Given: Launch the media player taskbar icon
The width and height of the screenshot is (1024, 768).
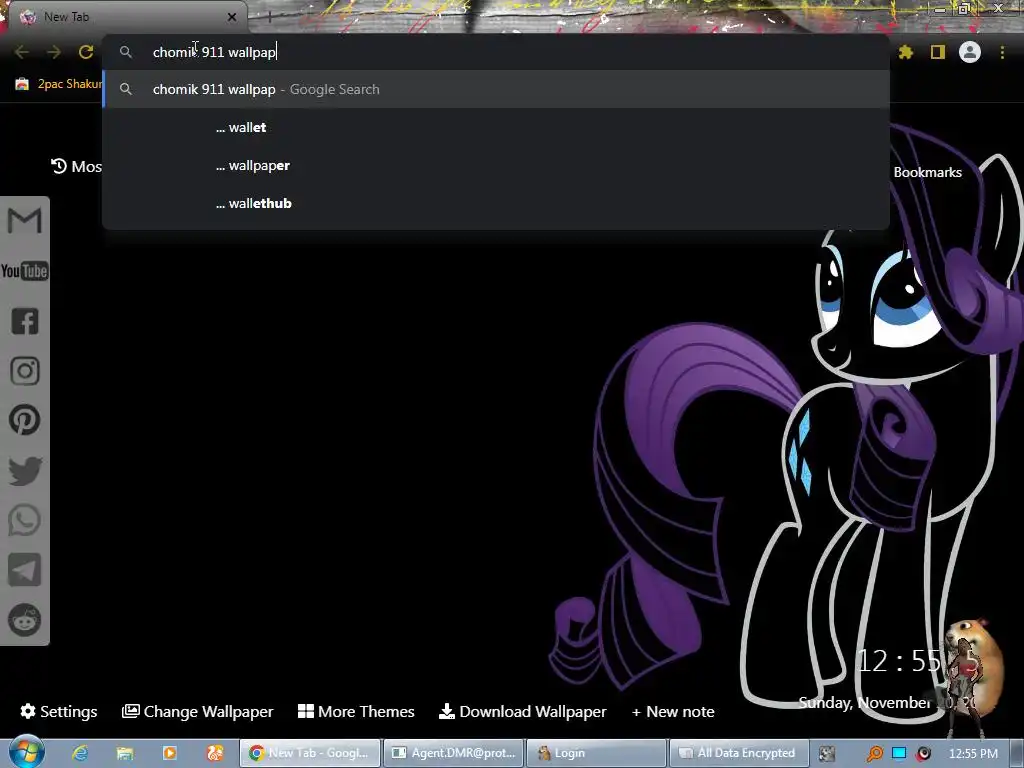Looking at the screenshot, I should (x=169, y=753).
